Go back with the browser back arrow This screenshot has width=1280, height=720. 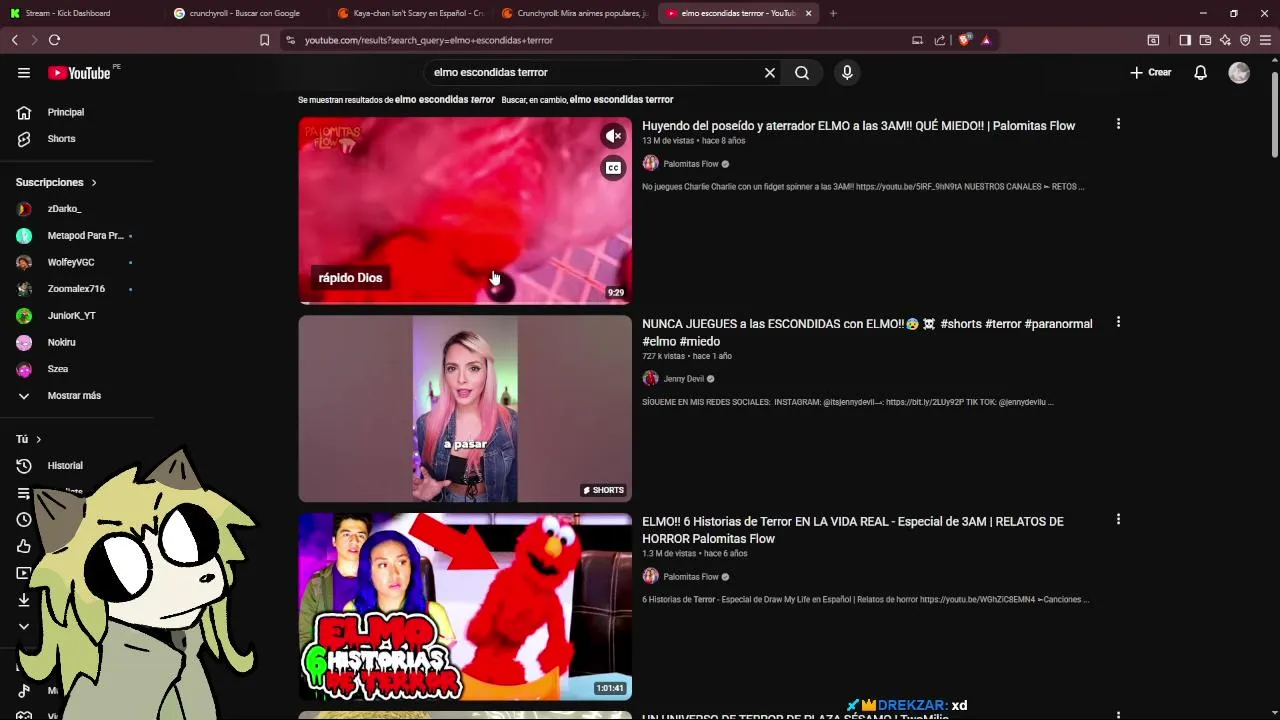[14, 40]
